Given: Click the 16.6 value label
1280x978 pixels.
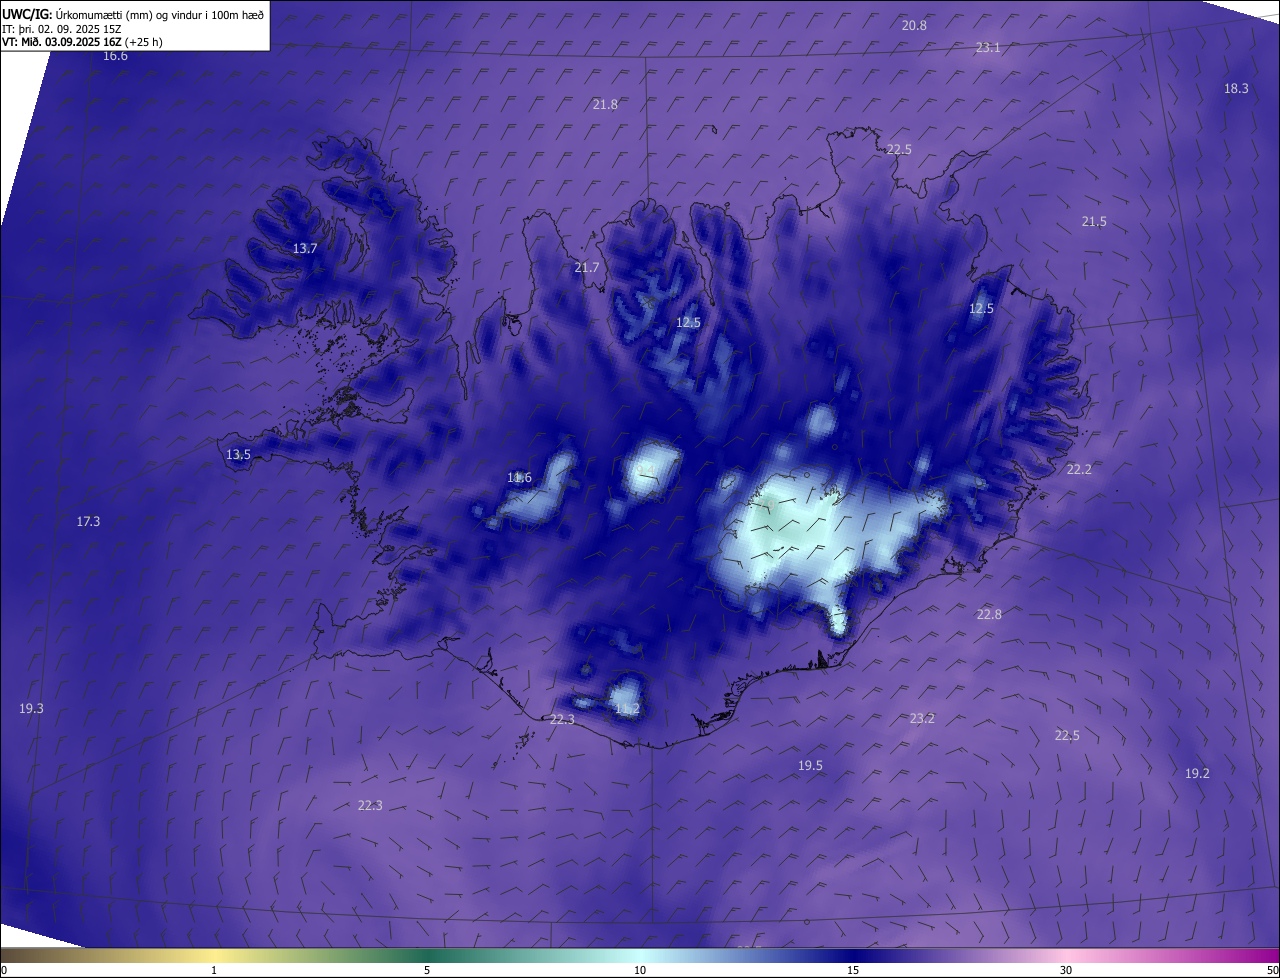Looking at the screenshot, I should 115,56.
